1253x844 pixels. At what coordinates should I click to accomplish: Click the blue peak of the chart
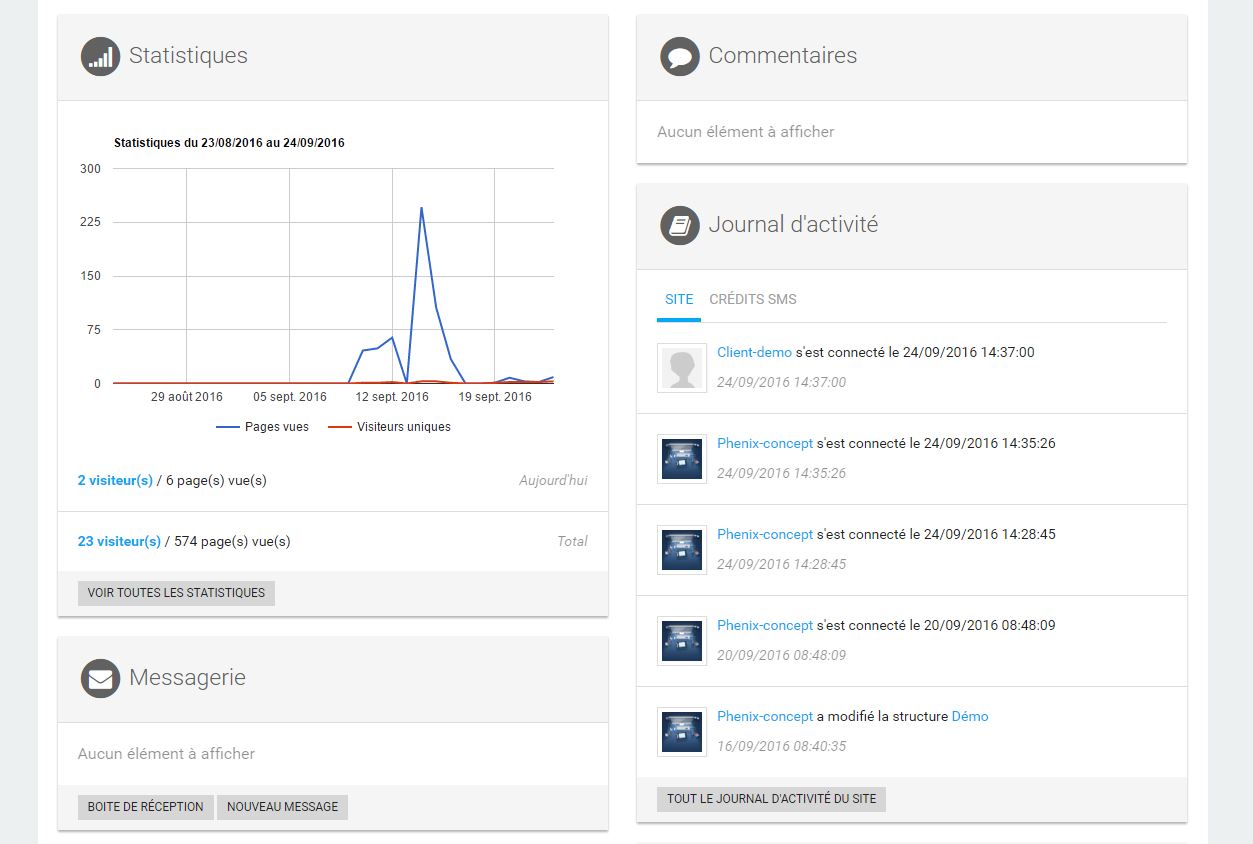(x=421, y=209)
